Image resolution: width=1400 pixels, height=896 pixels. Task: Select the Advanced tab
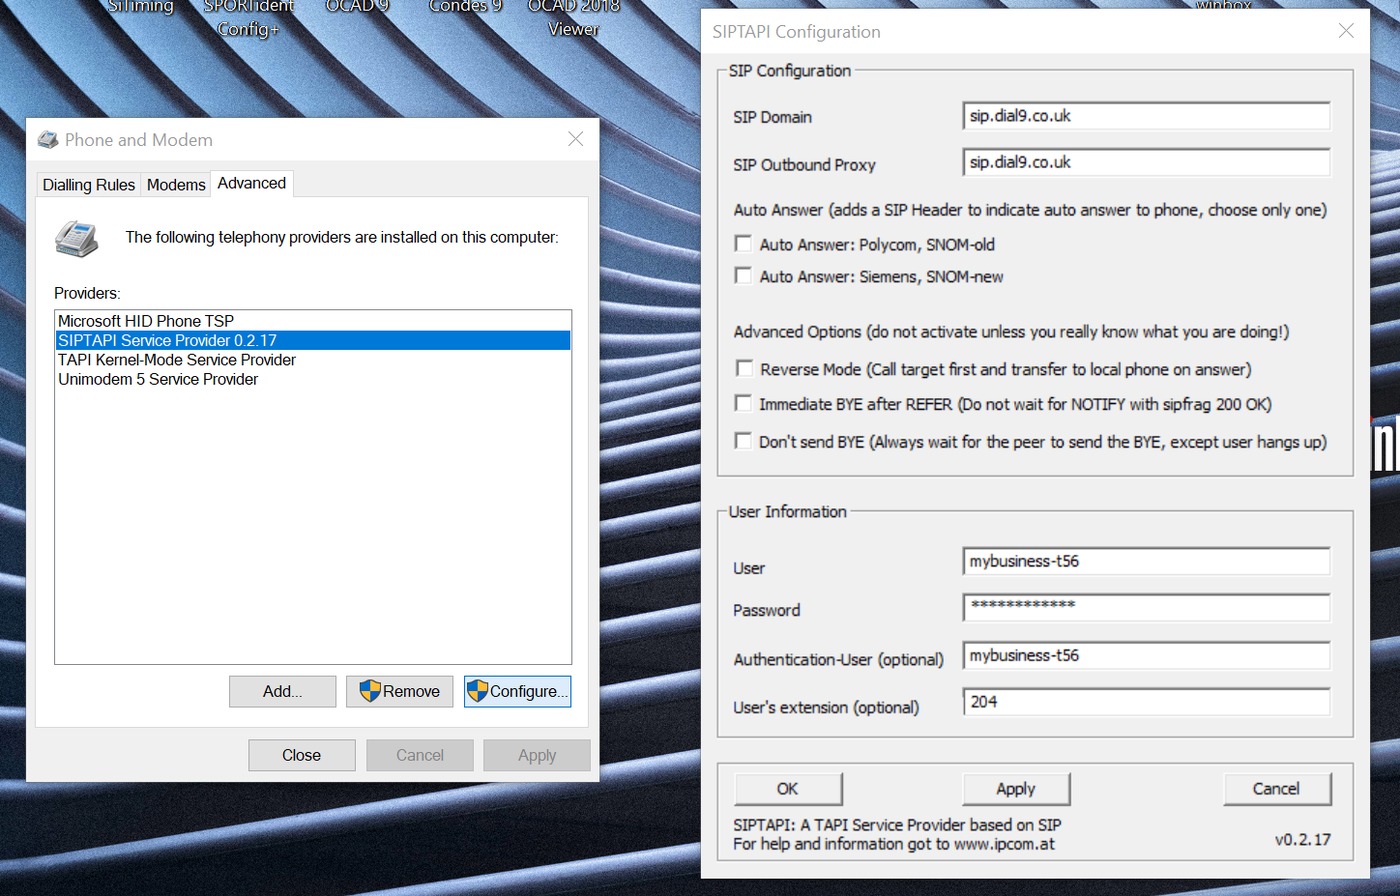click(x=251, y=183)
